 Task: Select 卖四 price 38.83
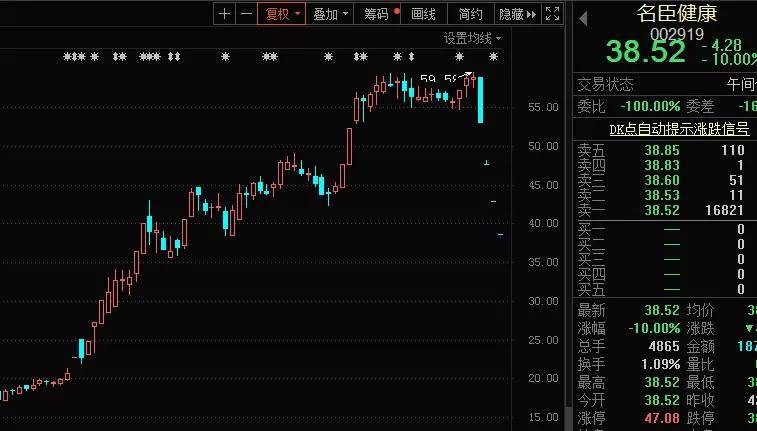tap(662, 165)
